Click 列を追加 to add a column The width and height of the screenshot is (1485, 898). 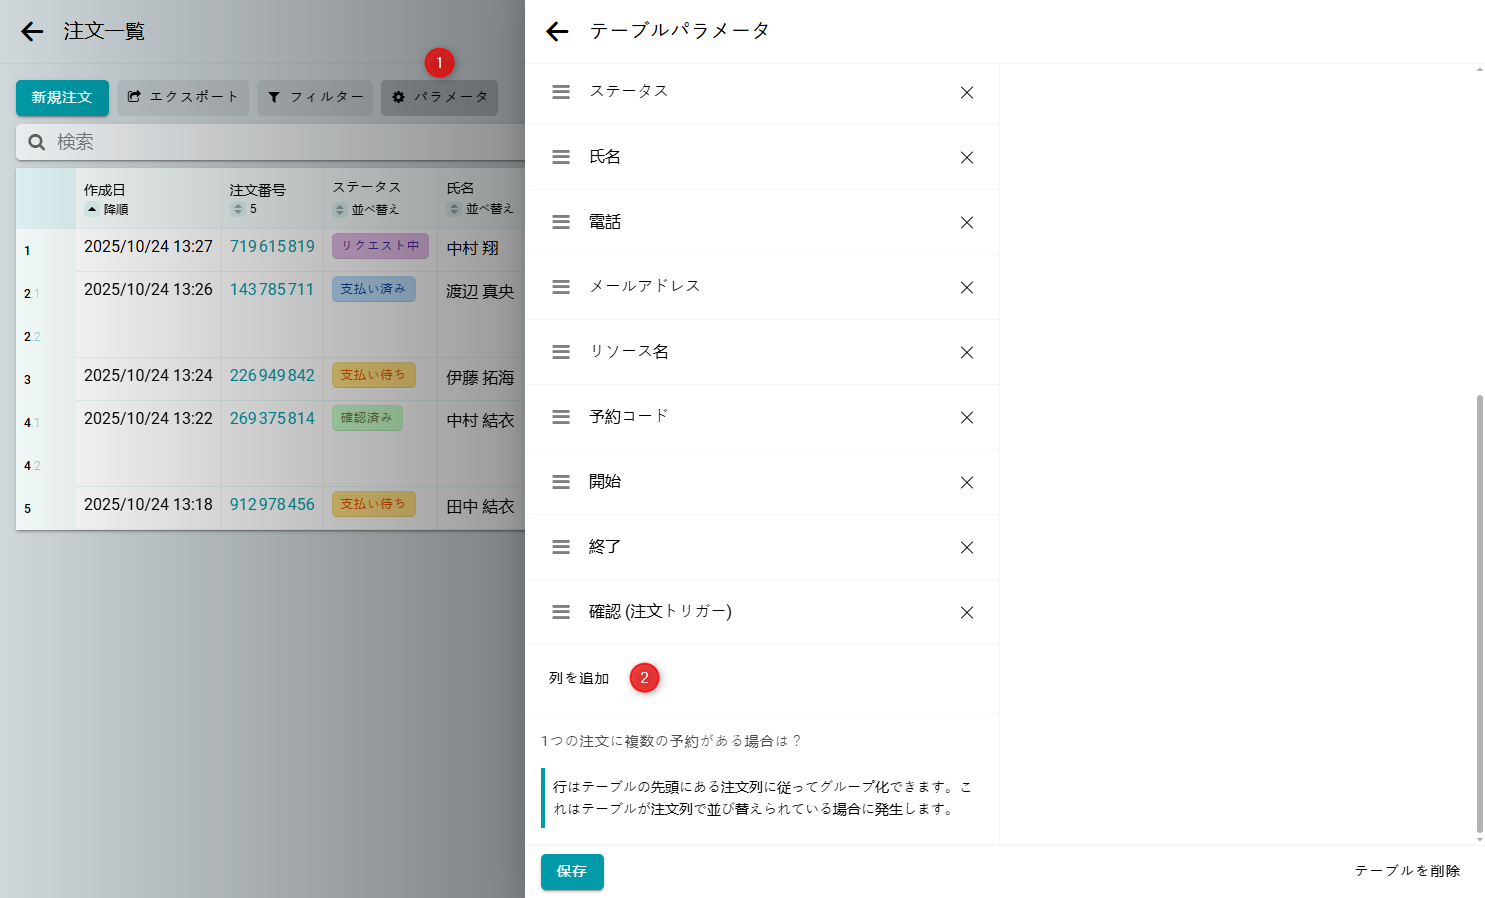pos(579,678)
